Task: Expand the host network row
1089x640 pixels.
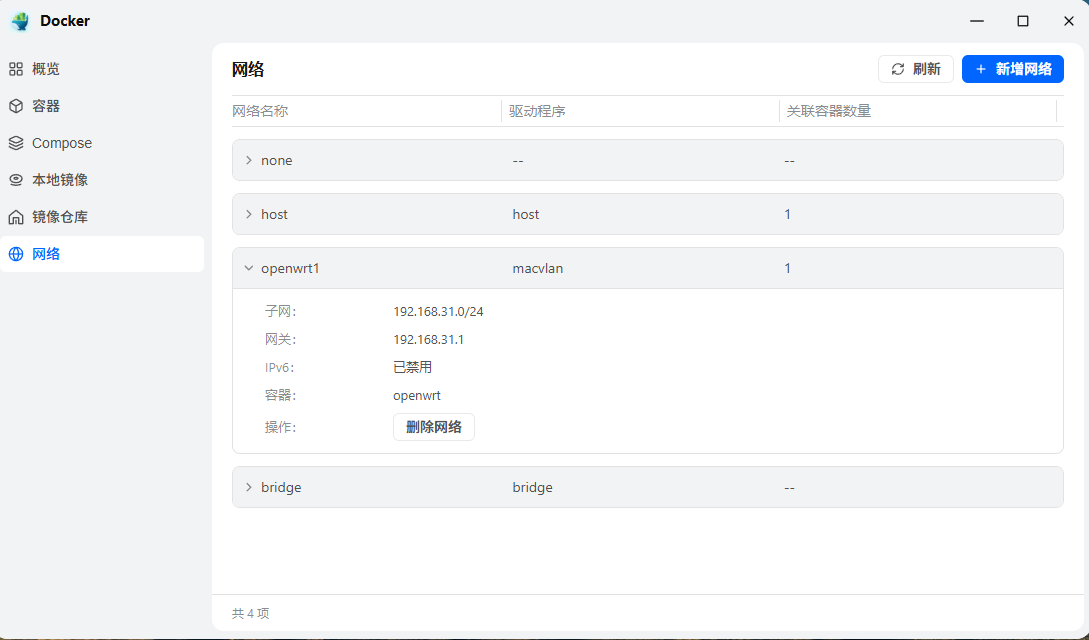Action: [x=249, y=214]
